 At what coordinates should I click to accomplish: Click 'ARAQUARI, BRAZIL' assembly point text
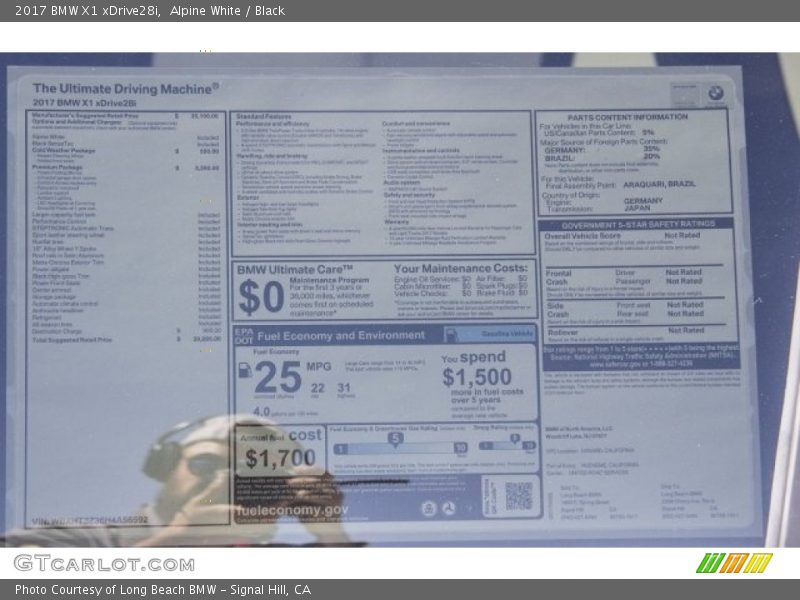(659, 184)
